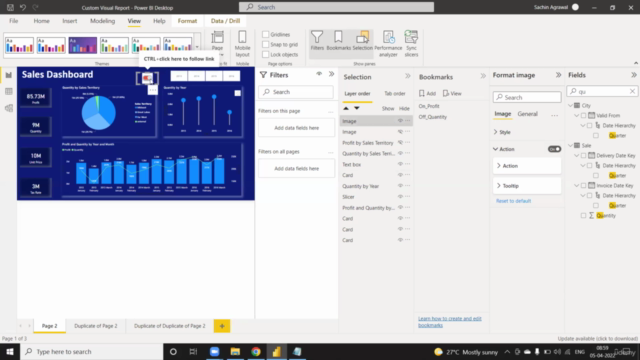The image size is (640, 360).
Task: Collapse the City table in Fields
Action: [571, 105]
